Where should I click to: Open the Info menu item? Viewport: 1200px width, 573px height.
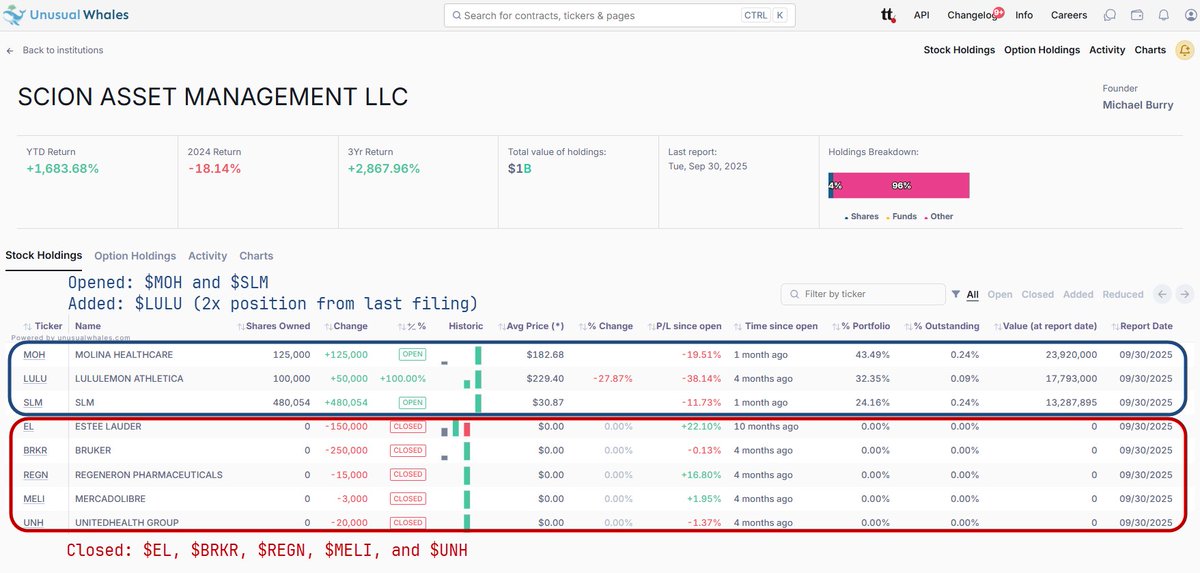tap(1024, 15)
